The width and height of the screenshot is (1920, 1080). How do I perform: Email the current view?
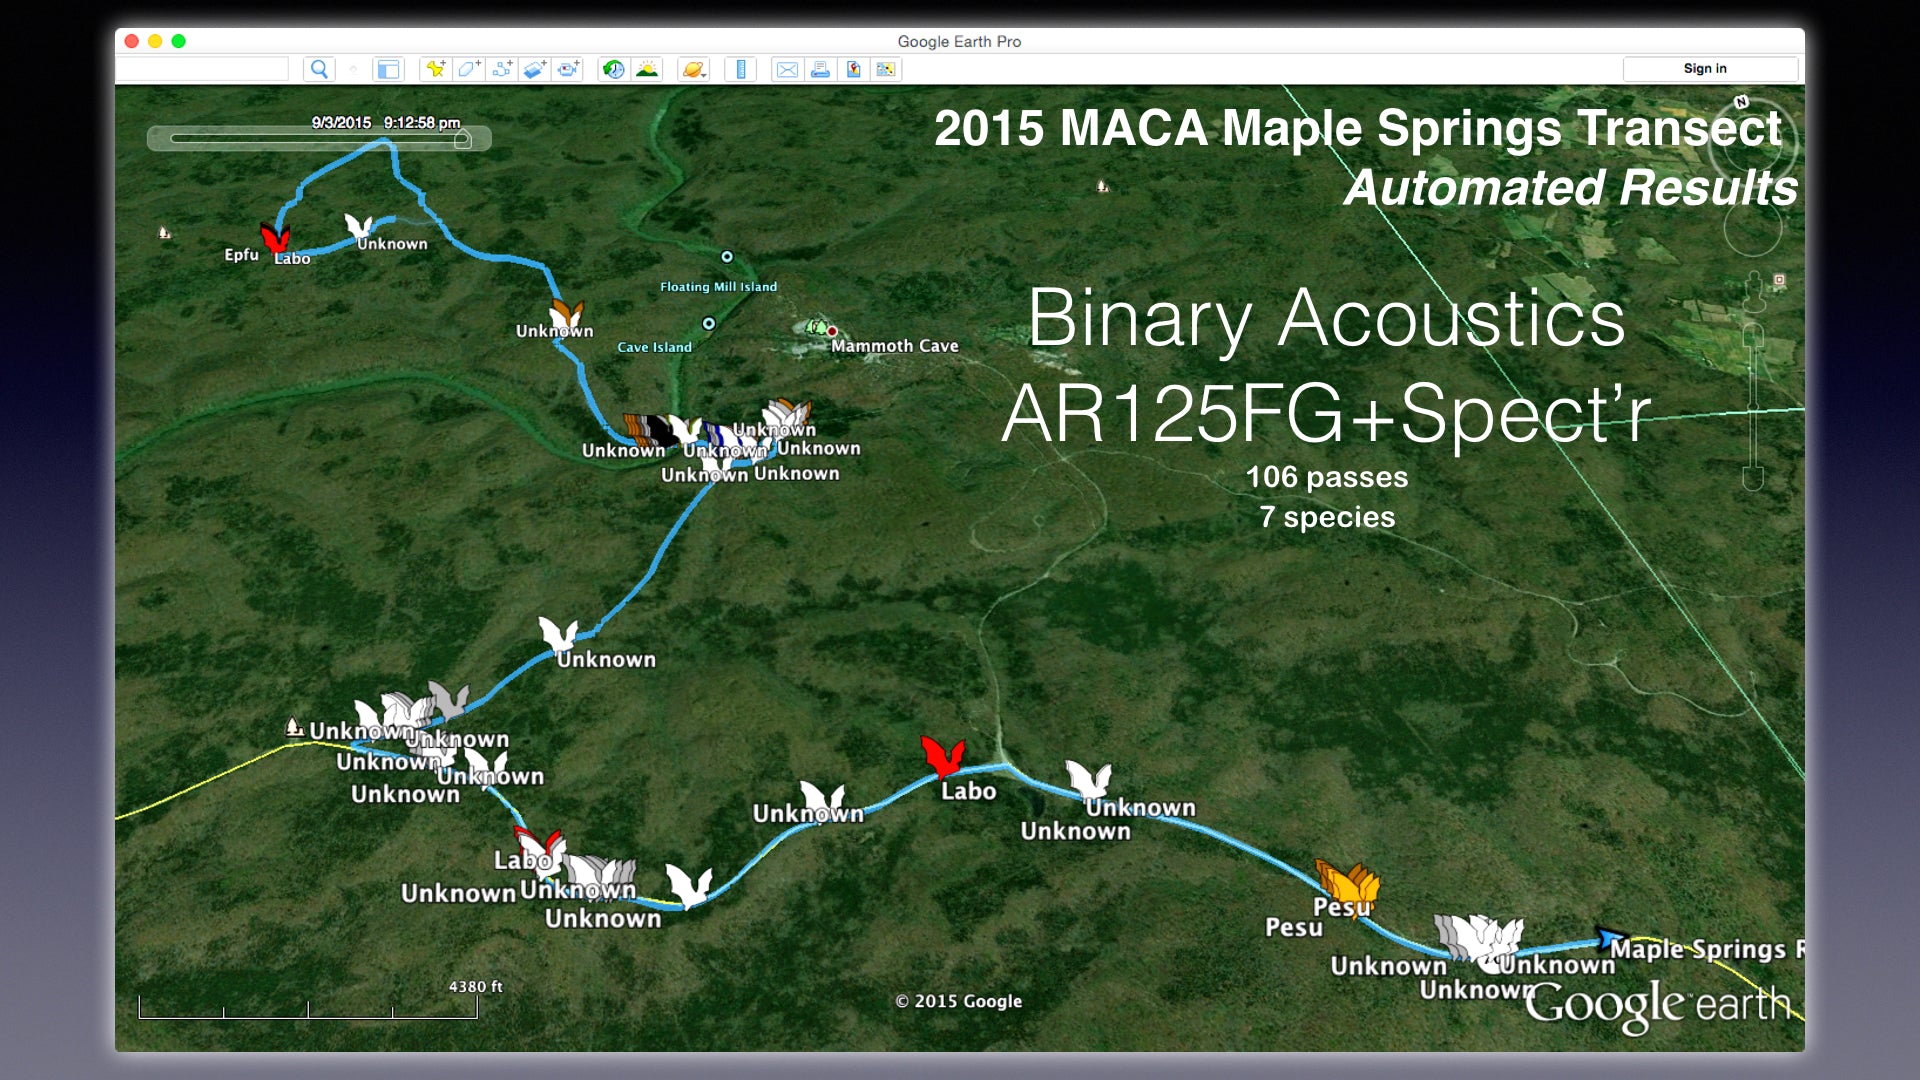pos(787,69)
